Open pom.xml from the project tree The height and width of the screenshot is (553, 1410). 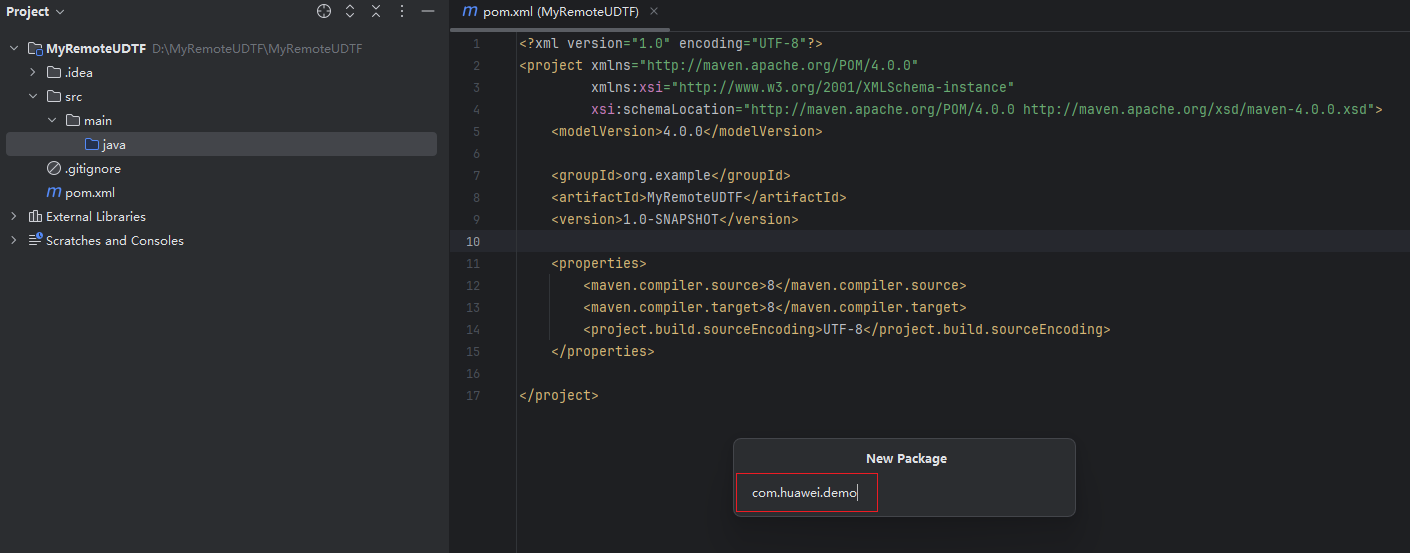click(x=90, y=193)
